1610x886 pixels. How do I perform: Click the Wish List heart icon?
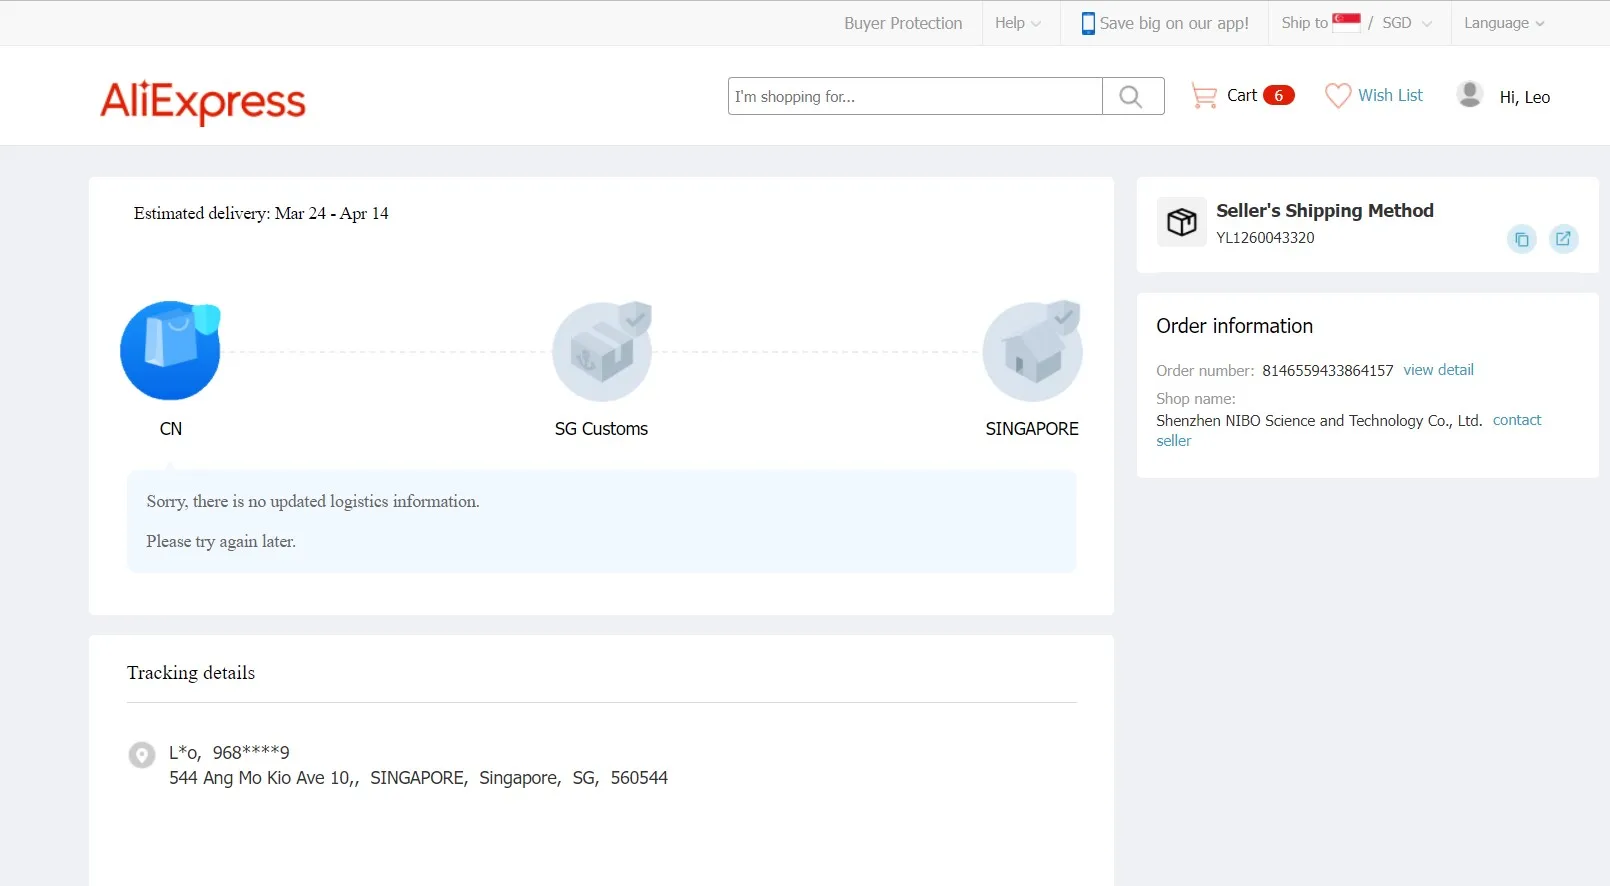pos(1337,96)
